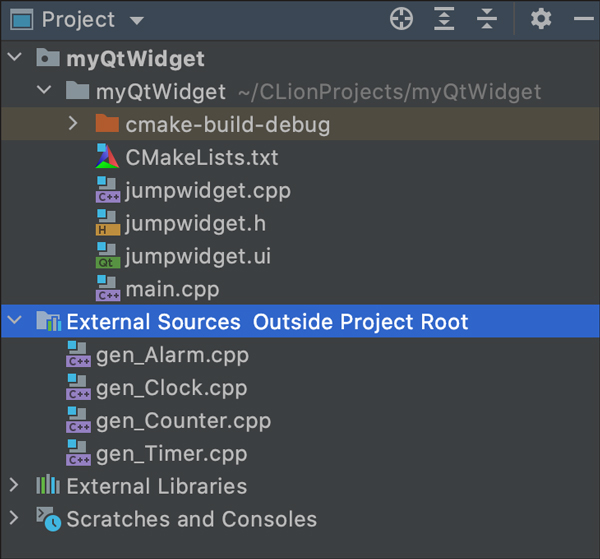Image resolution: width=600 pixels, height=559 pixels.
Task: Collapse the External Sources node
Action: (x=14, y=321)
